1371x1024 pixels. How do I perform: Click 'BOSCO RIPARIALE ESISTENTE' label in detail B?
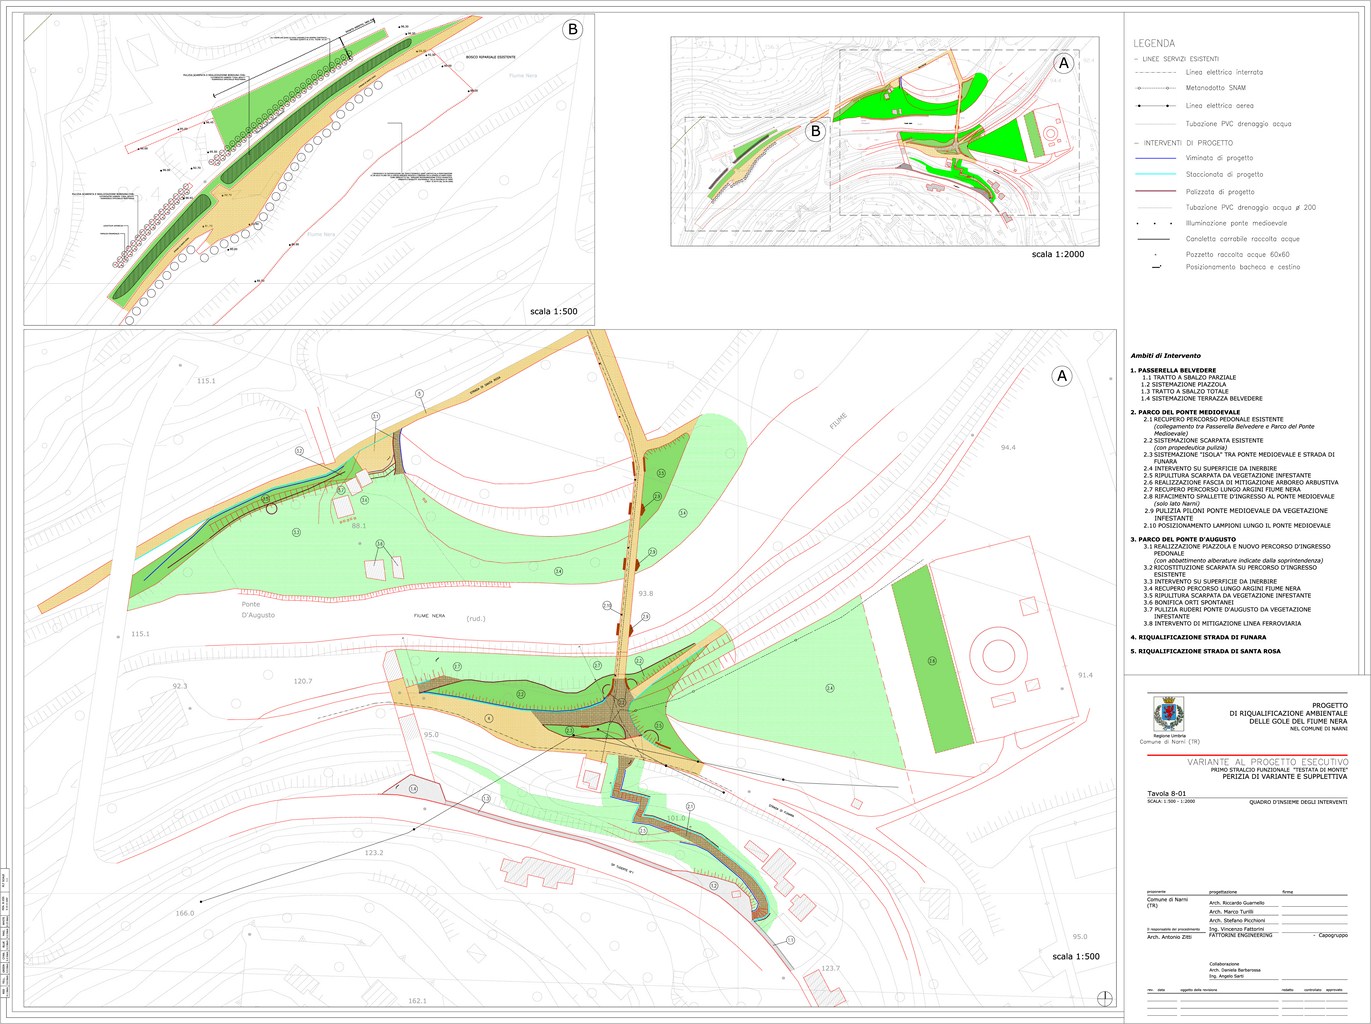click(x=491, y=57)
